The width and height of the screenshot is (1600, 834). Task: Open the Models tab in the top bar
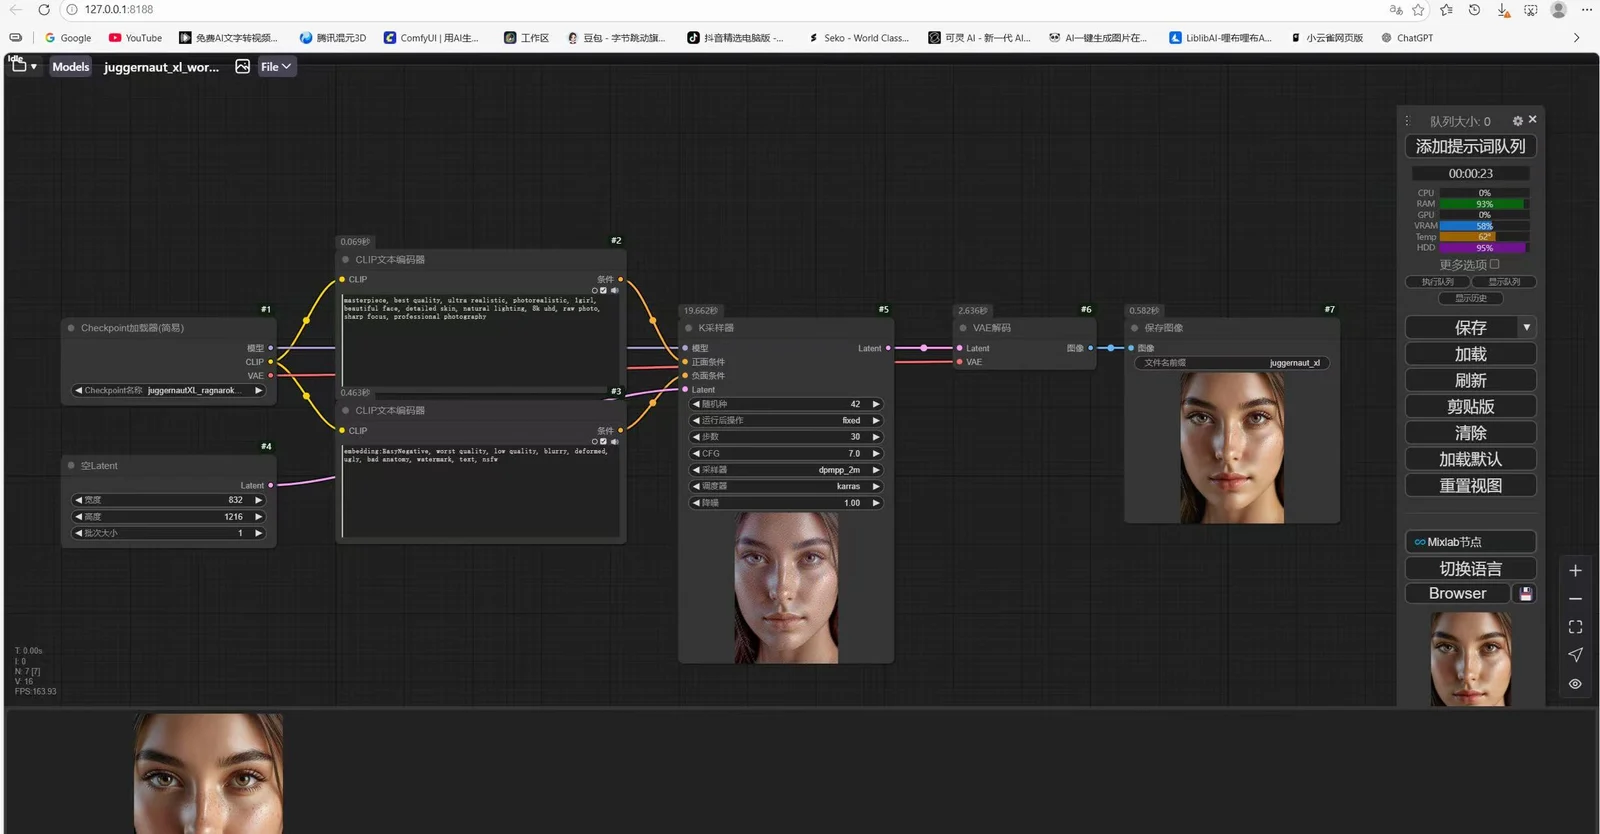click(x=71, y=67)
